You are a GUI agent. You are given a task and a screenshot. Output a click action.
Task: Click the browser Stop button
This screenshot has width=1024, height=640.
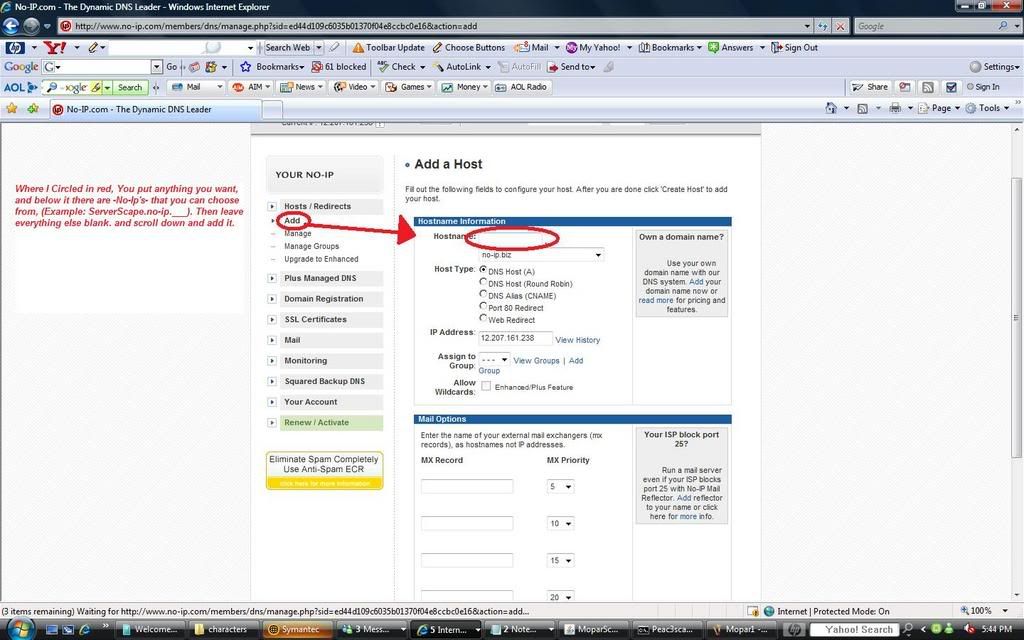(840, 26)
